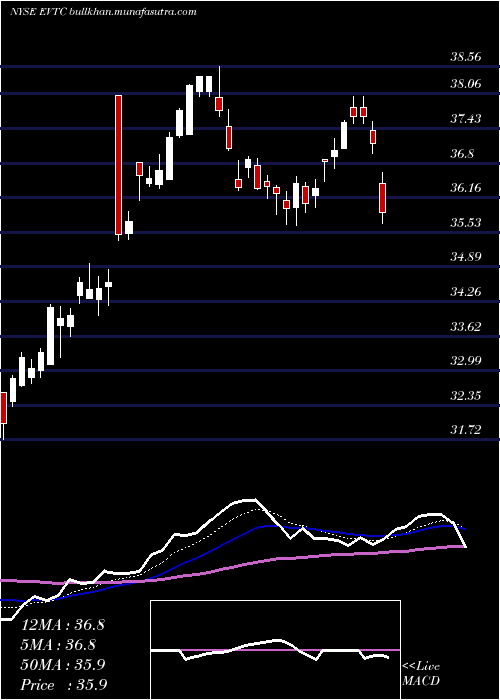The image size is (500, 700).
Task: Click the 5MA : 36.8 readout
Action: (x=59, y=645)
